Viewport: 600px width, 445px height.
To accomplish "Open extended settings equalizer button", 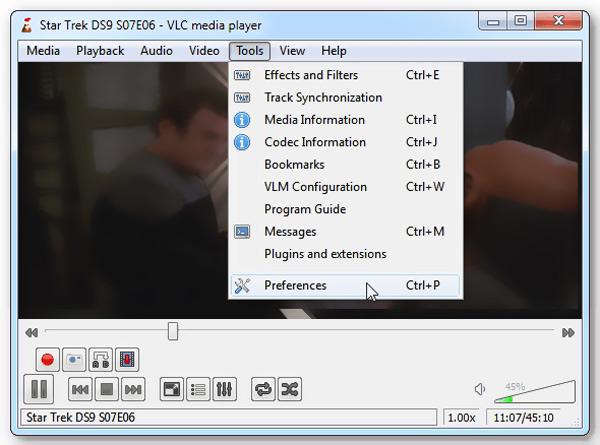I will click(225, 389).
